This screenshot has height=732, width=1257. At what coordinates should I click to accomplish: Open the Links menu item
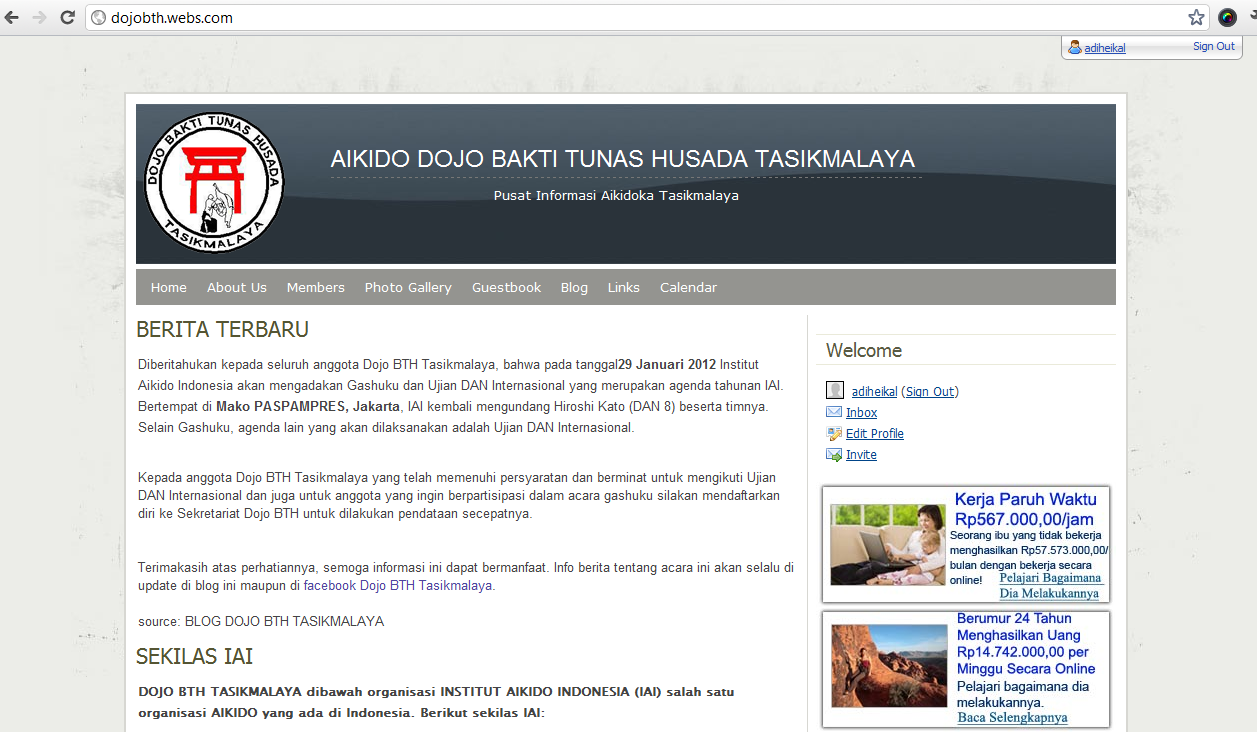pos(624,287)
